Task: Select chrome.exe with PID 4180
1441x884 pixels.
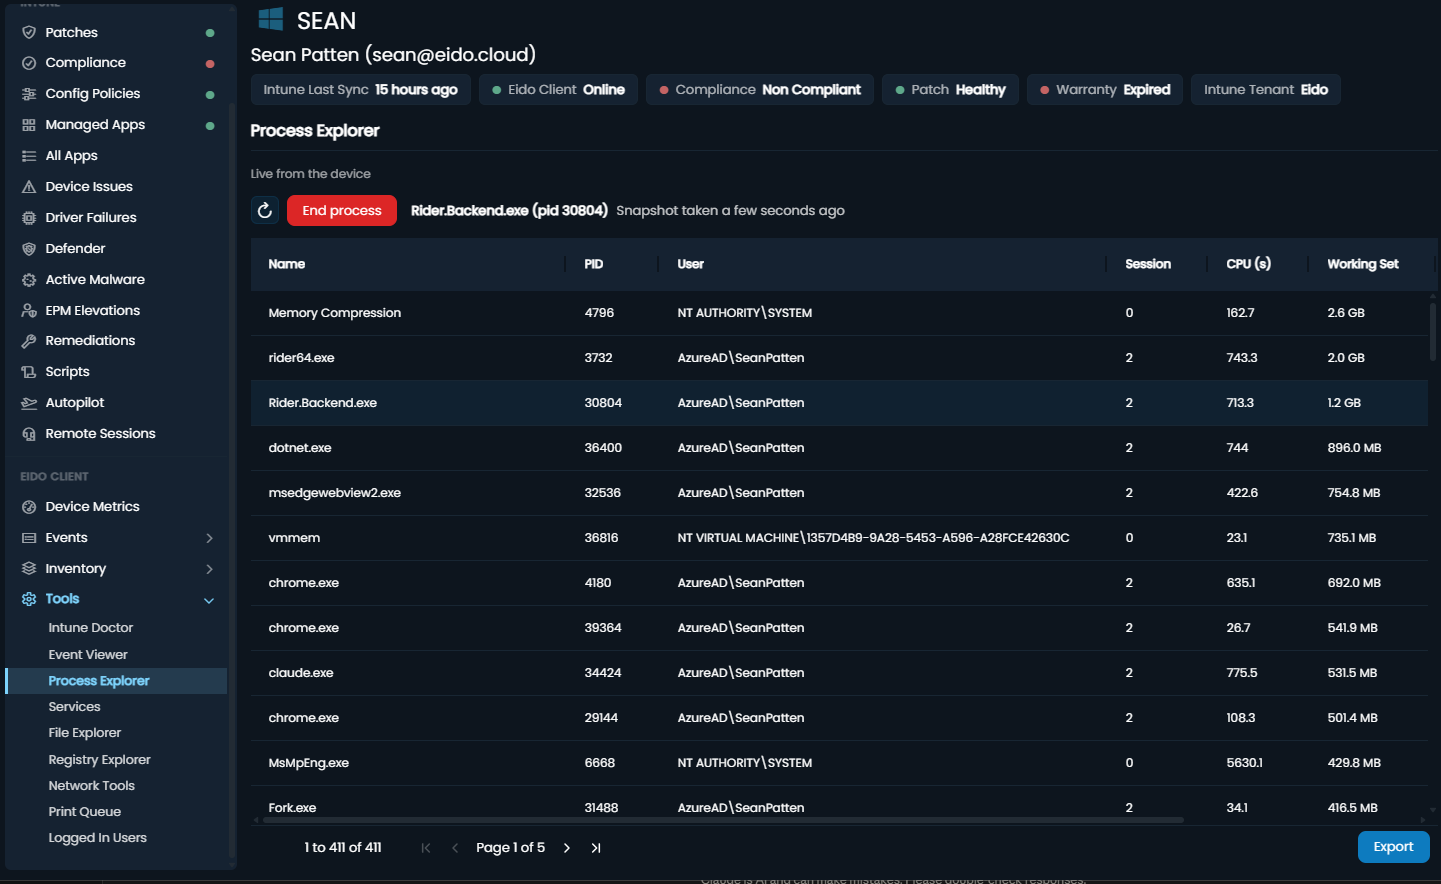Action: click(x=839, y=583)
